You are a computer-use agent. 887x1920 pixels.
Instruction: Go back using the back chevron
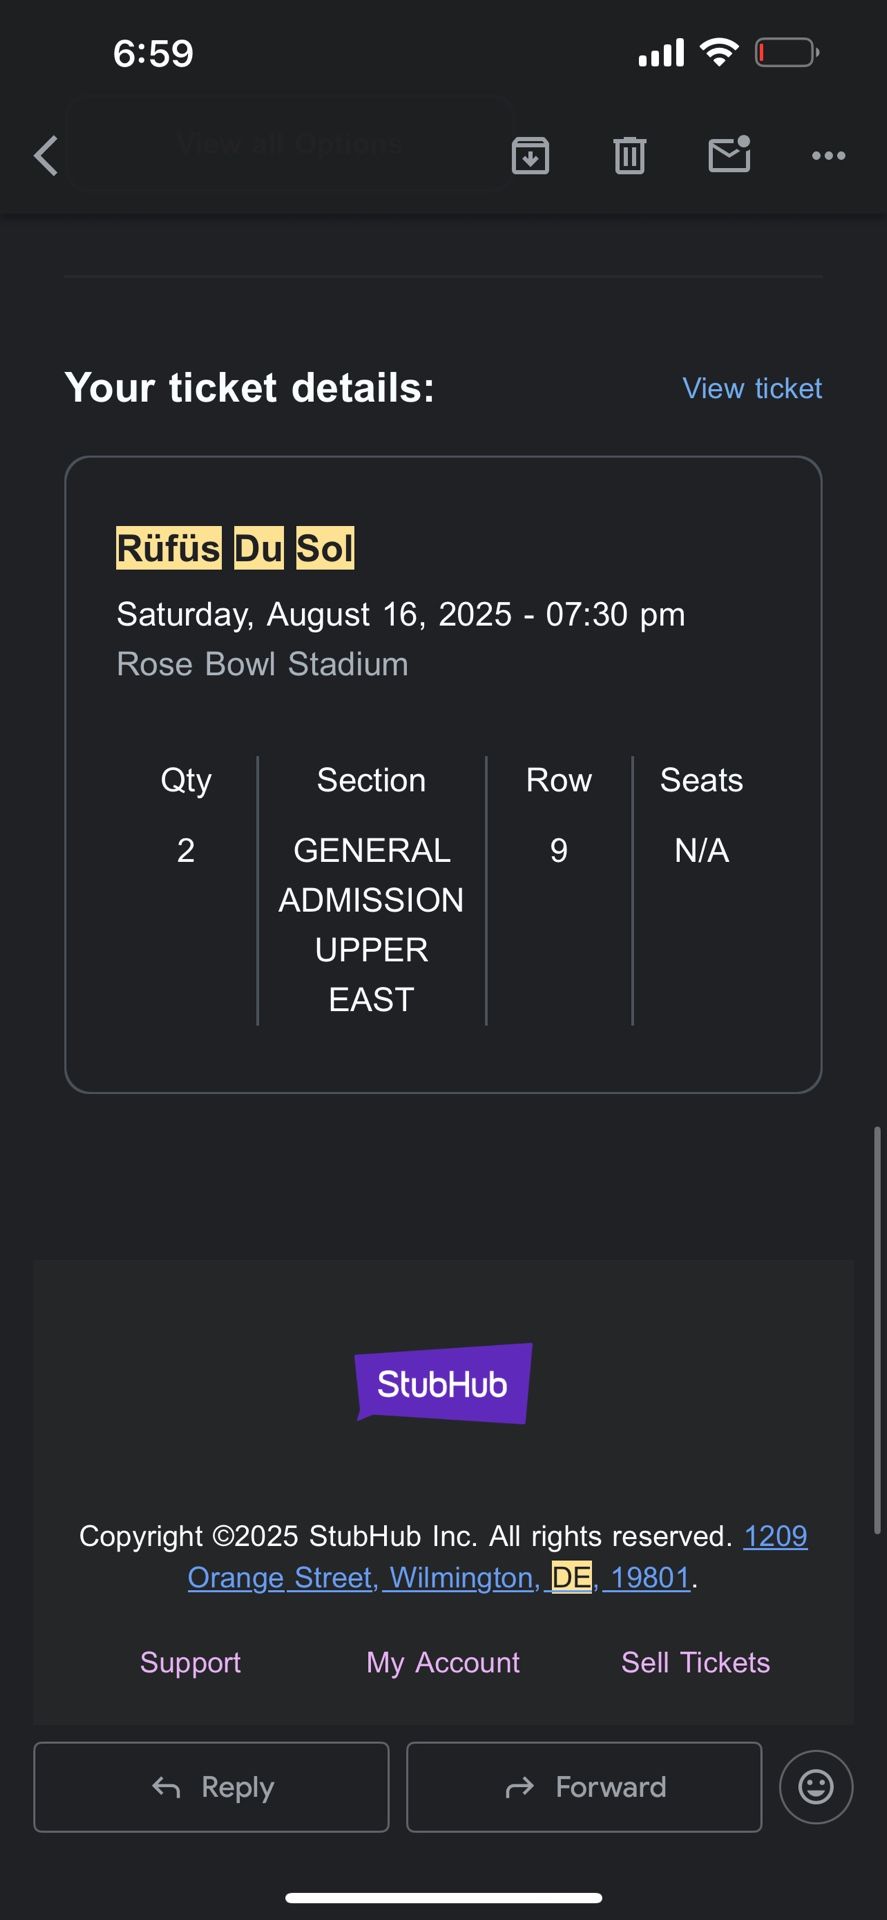[x=46, y=156]
